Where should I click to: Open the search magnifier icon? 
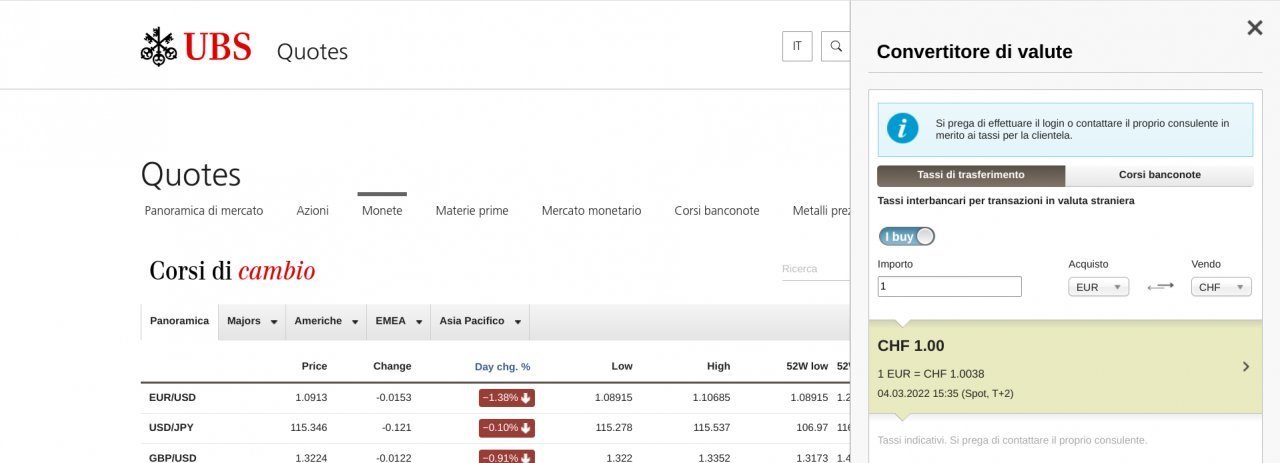(835, 46)
